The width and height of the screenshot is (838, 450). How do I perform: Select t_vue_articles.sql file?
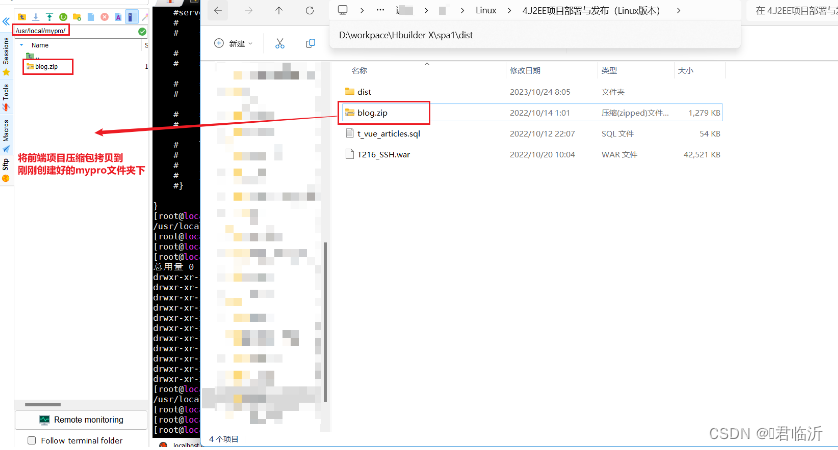[389, 134]
